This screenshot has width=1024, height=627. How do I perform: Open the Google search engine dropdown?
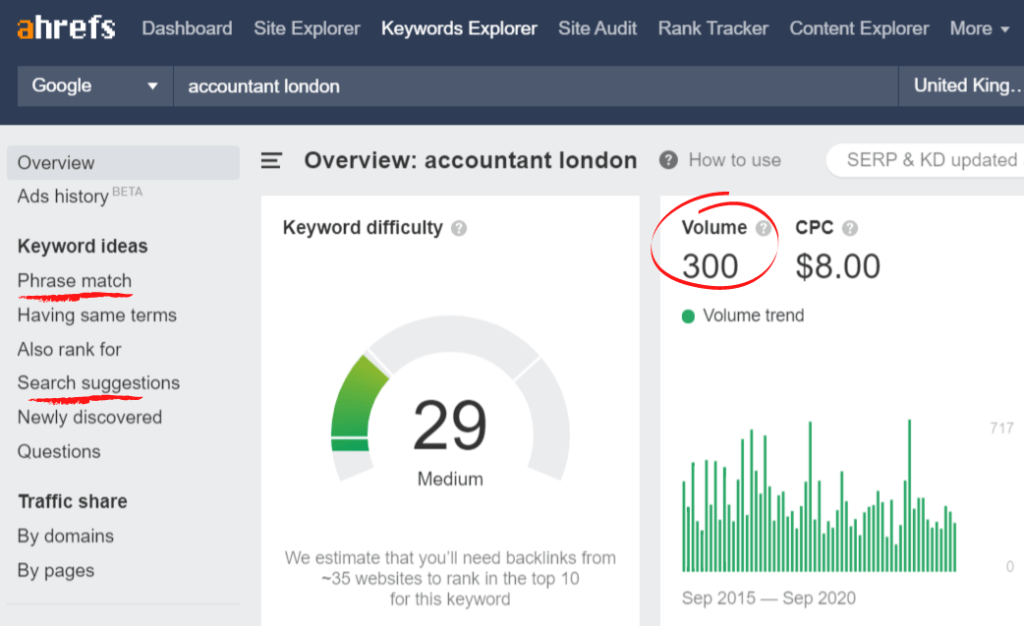point(94,86)
